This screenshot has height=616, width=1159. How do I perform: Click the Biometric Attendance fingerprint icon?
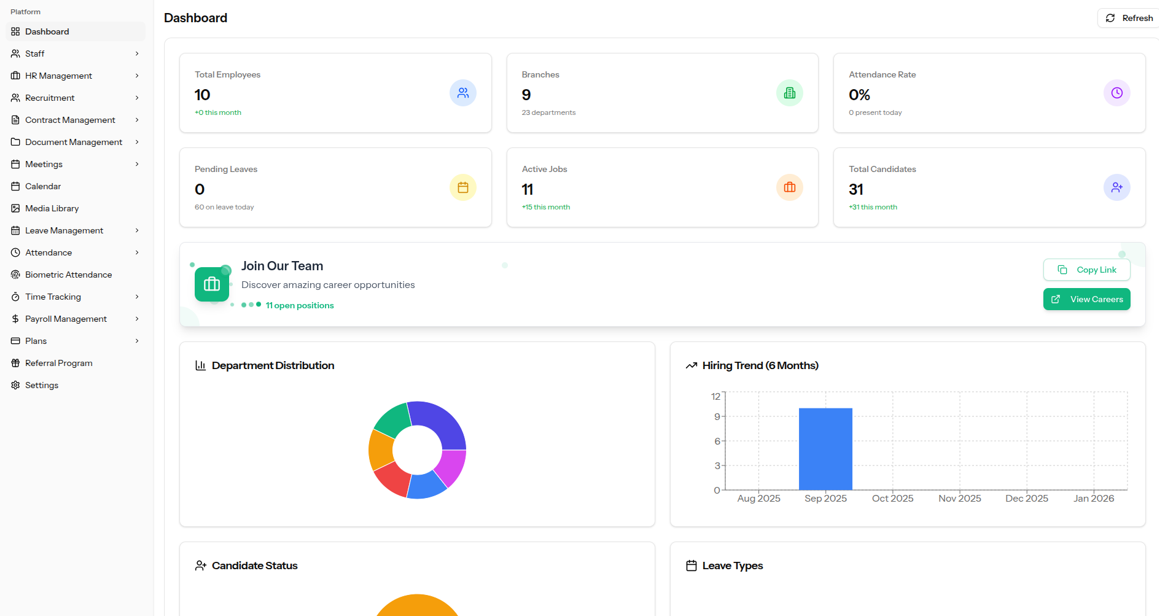[15, 275]
